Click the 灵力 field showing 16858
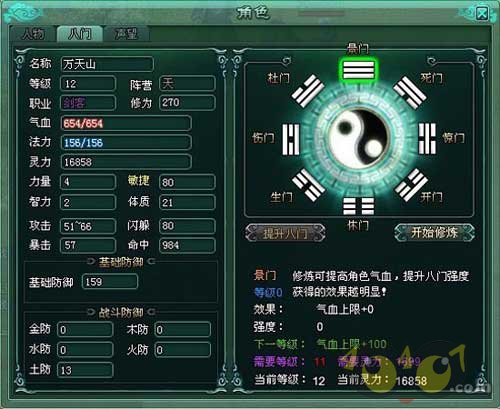 pyautogui.click(x=126, y=162)
